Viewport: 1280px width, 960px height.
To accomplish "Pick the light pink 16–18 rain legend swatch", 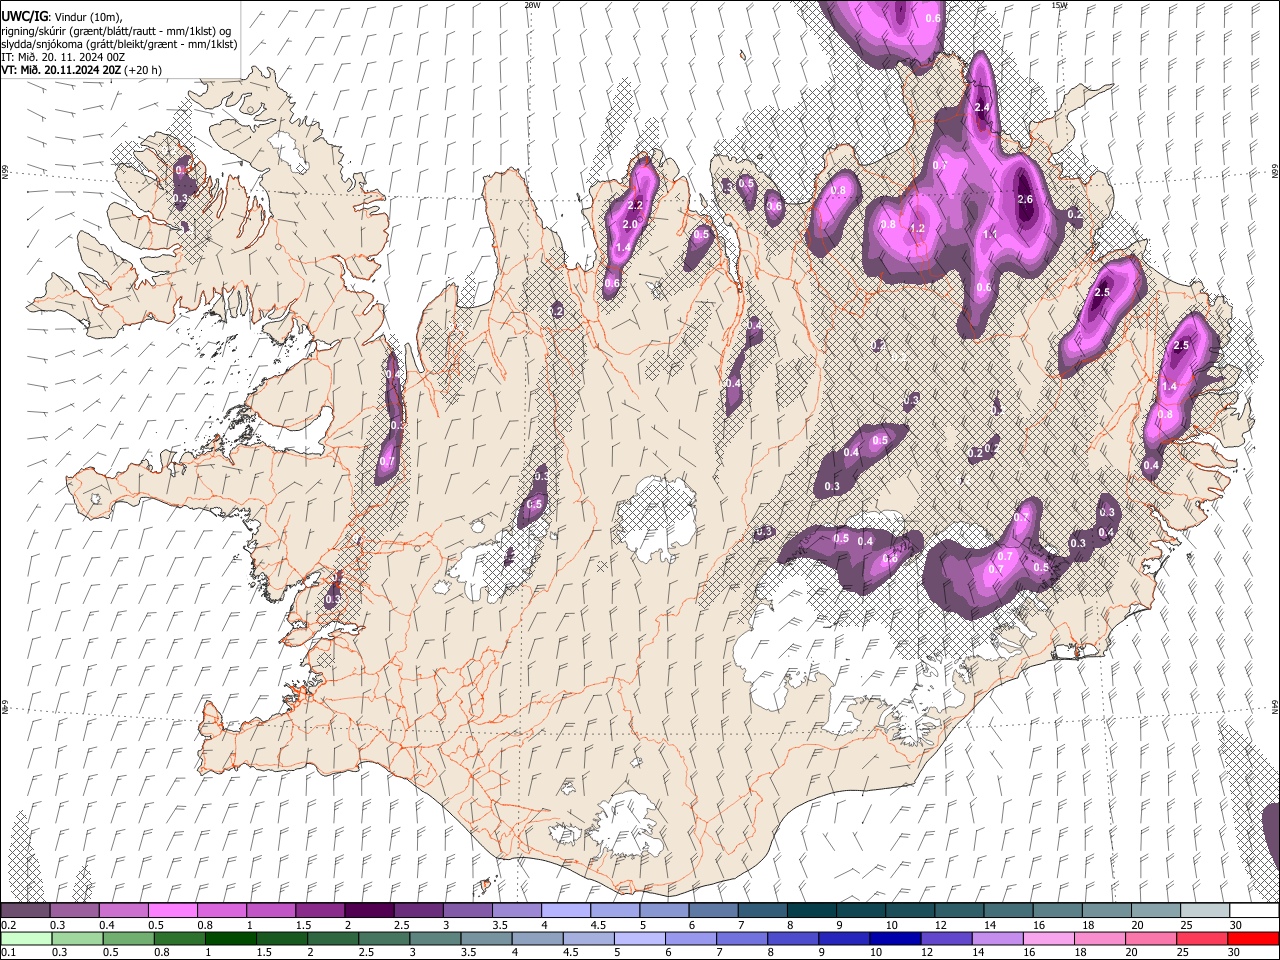I will point(1048,938).
